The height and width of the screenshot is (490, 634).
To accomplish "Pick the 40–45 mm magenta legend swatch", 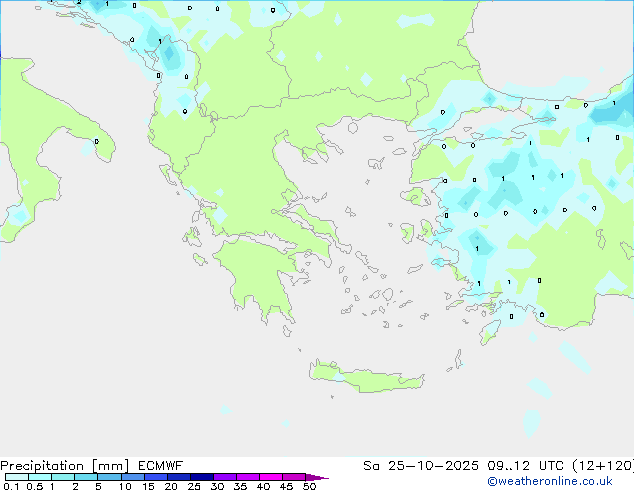I will (x=271, y=477).
